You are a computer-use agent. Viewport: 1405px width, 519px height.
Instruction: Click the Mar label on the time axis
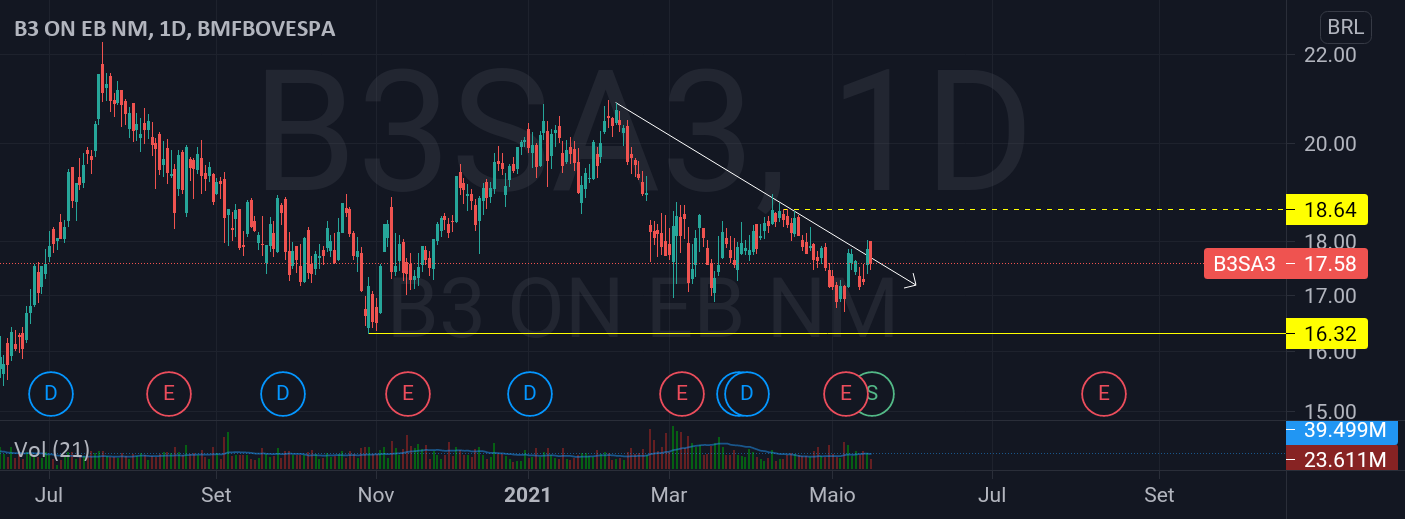[x=668, y=495]
